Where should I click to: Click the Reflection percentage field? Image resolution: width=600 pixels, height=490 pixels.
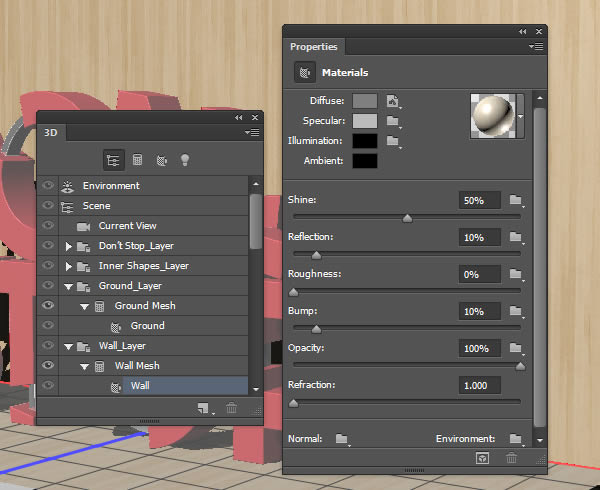point(480,238)
